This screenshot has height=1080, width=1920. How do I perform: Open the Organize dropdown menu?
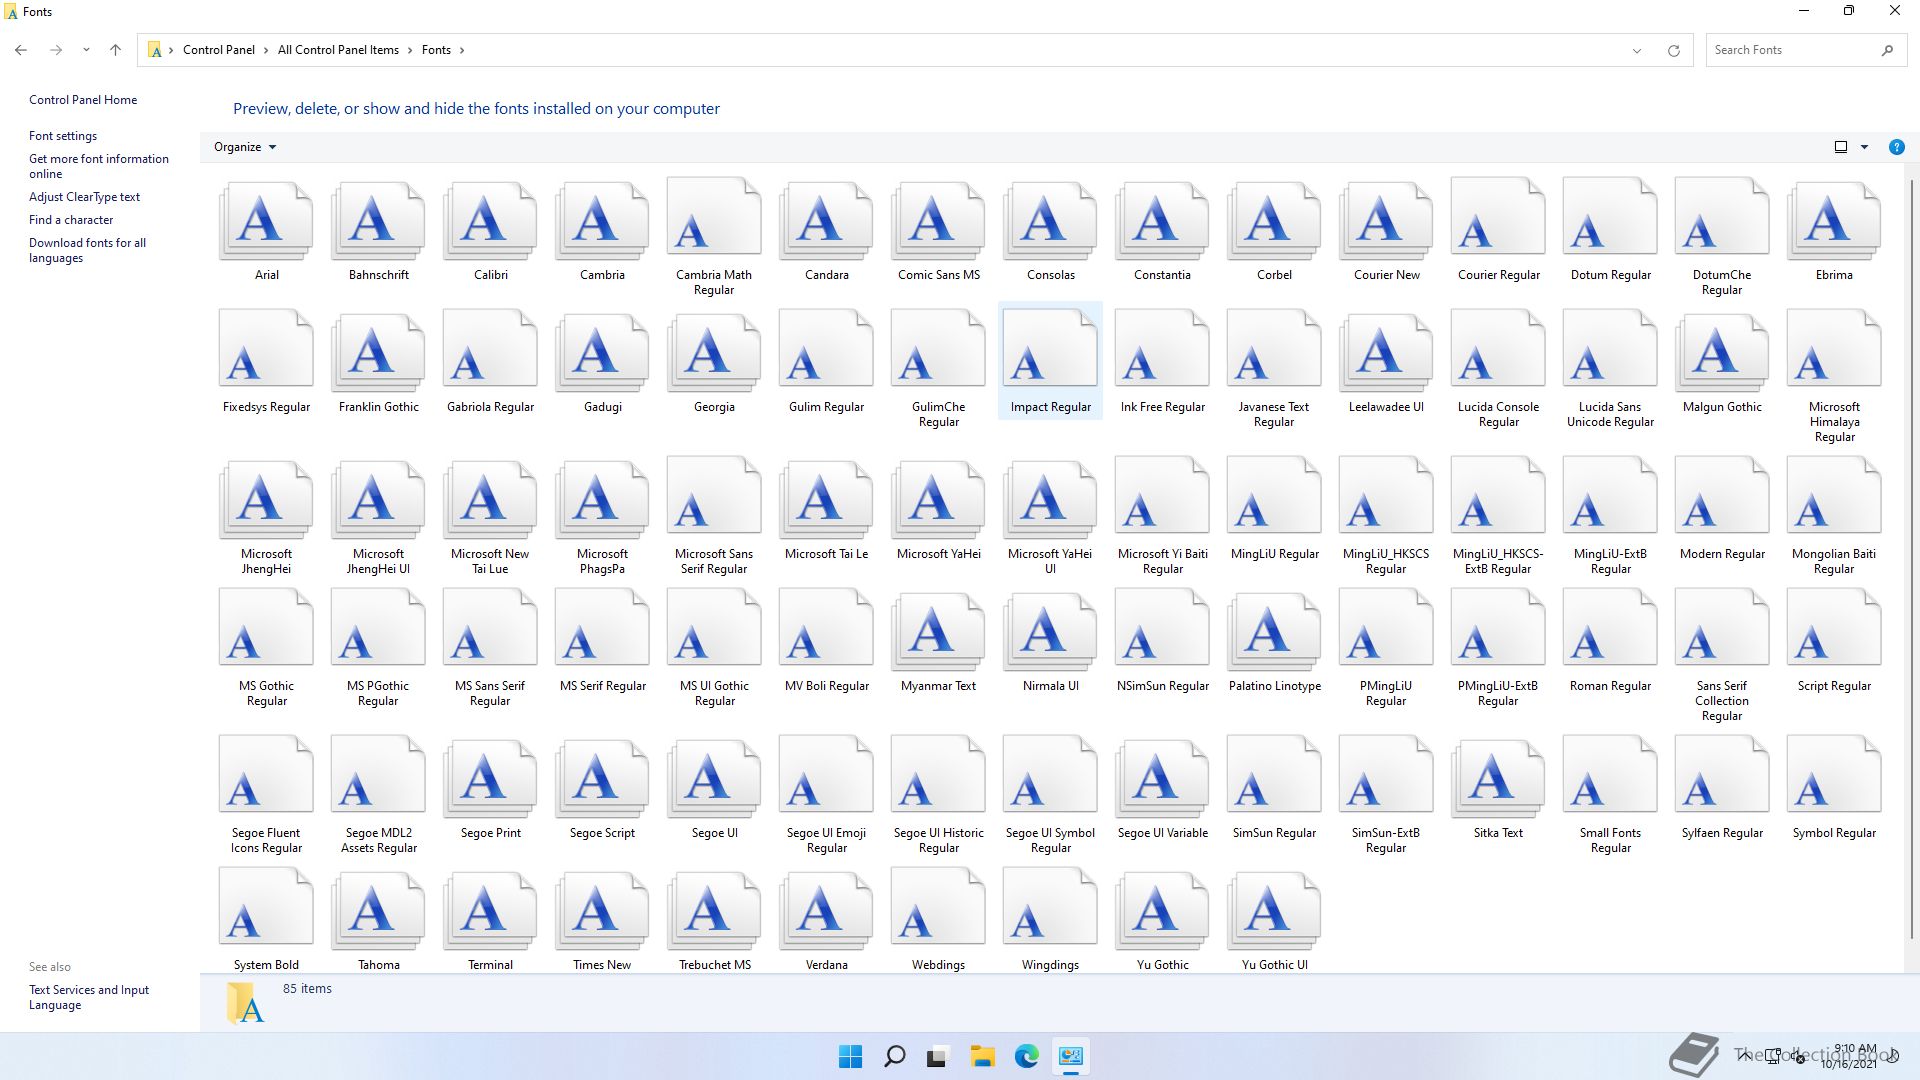coord(245,147)
